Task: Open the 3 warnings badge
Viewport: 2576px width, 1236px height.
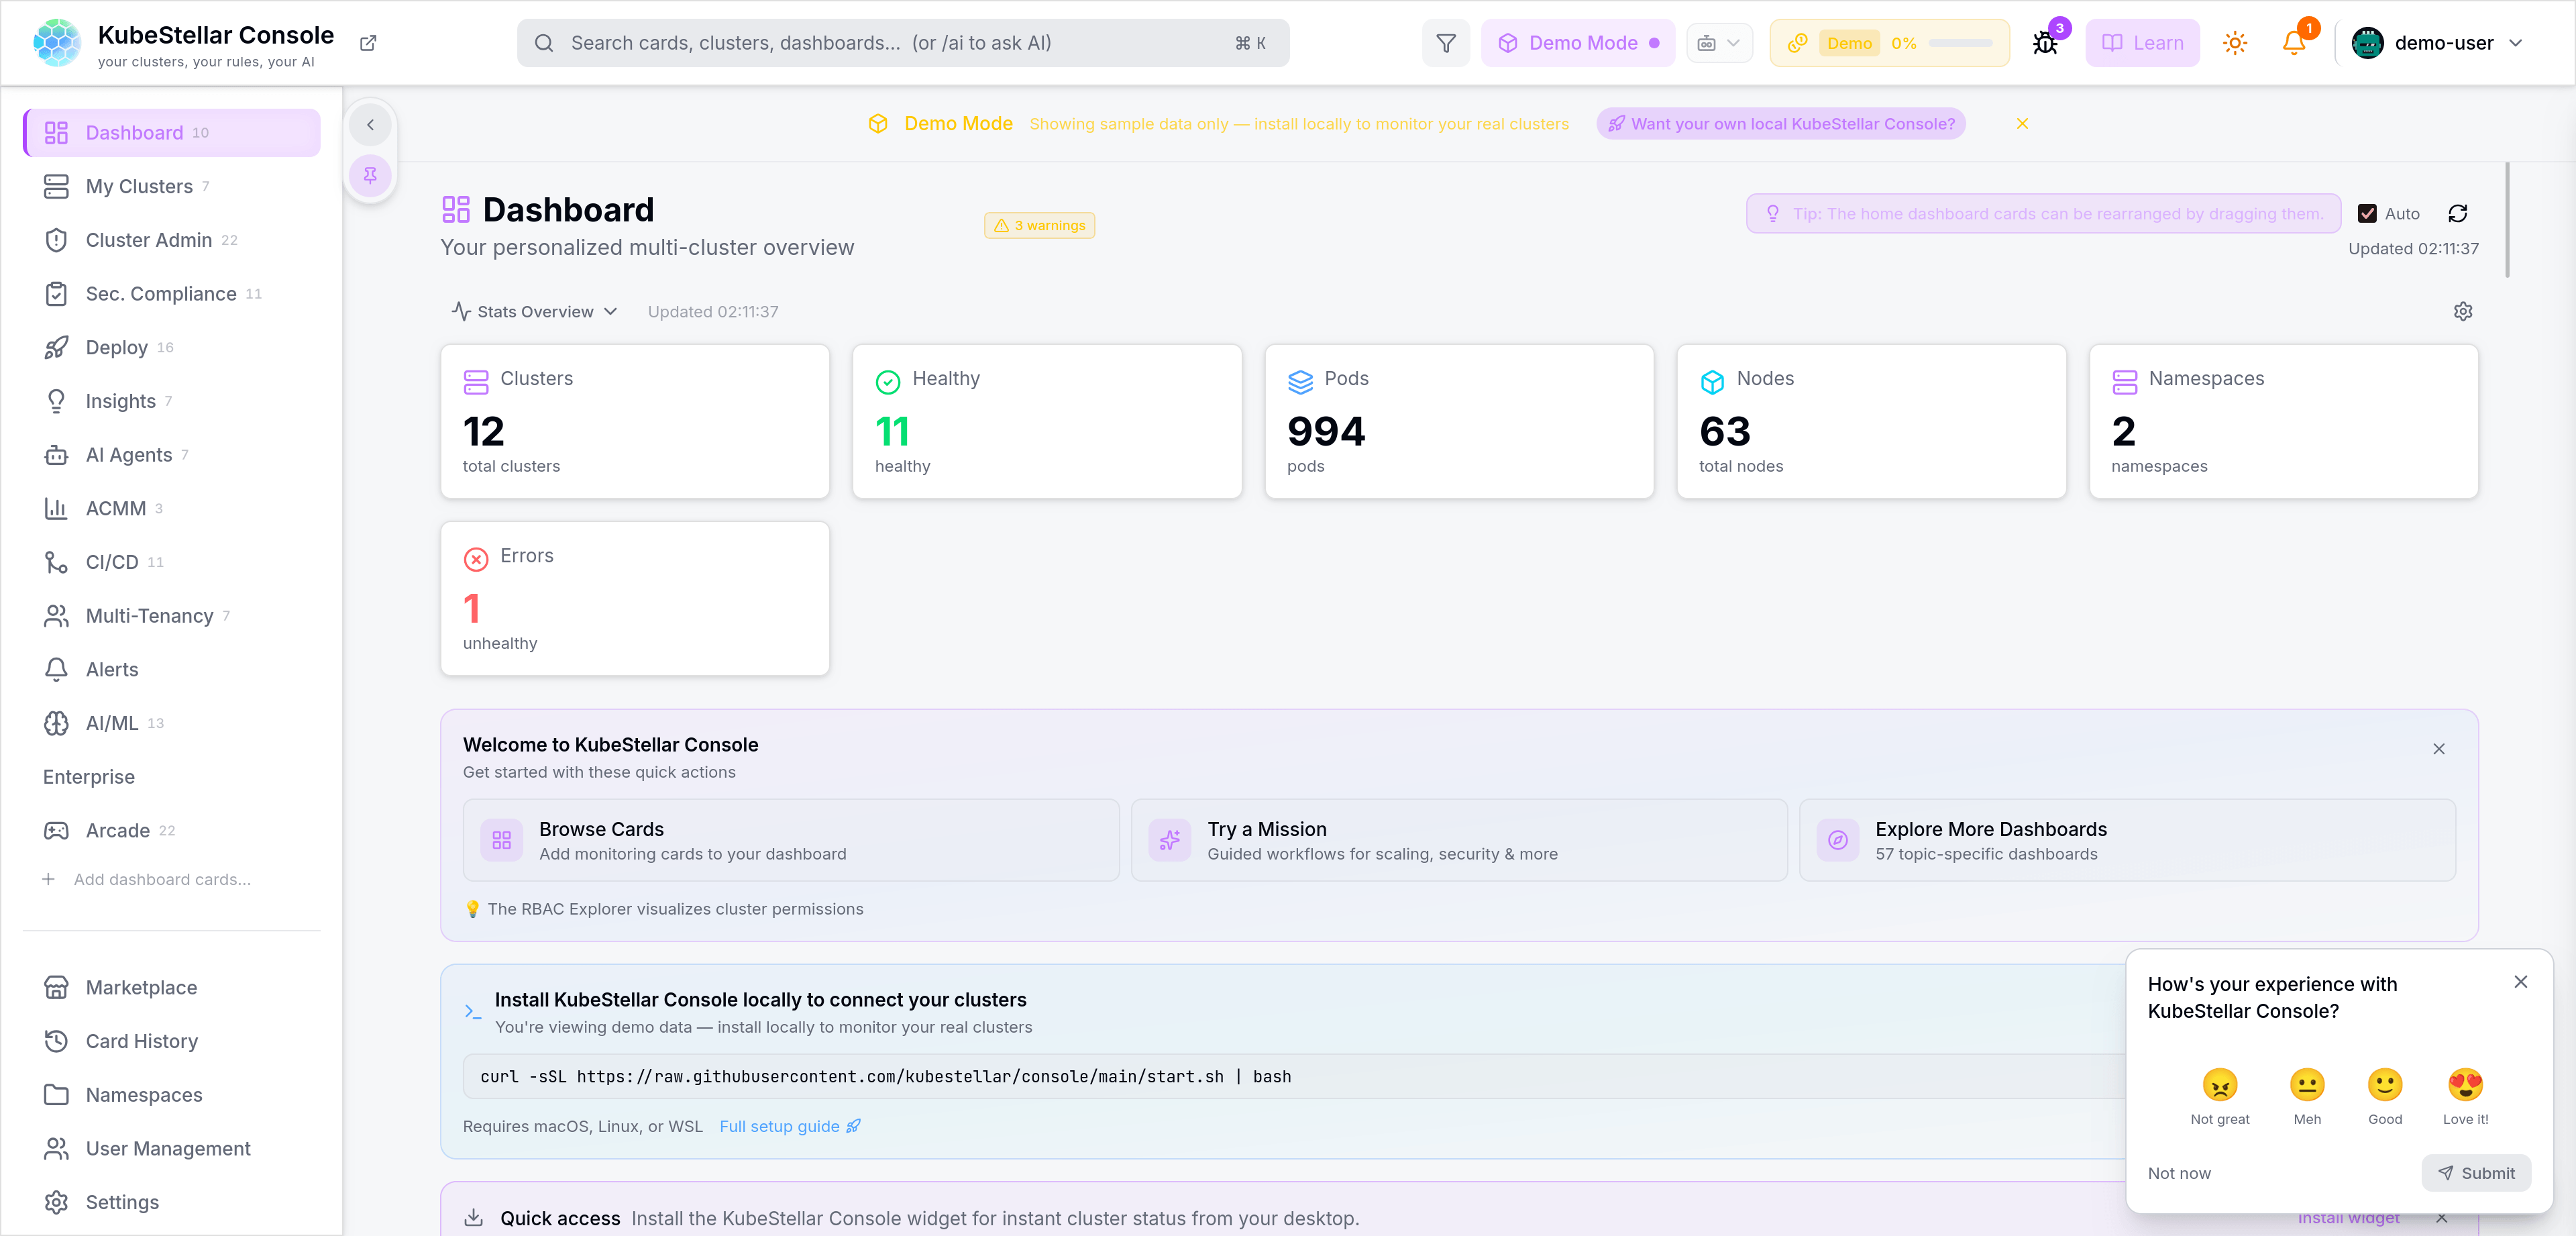Action: point(1039,225)
